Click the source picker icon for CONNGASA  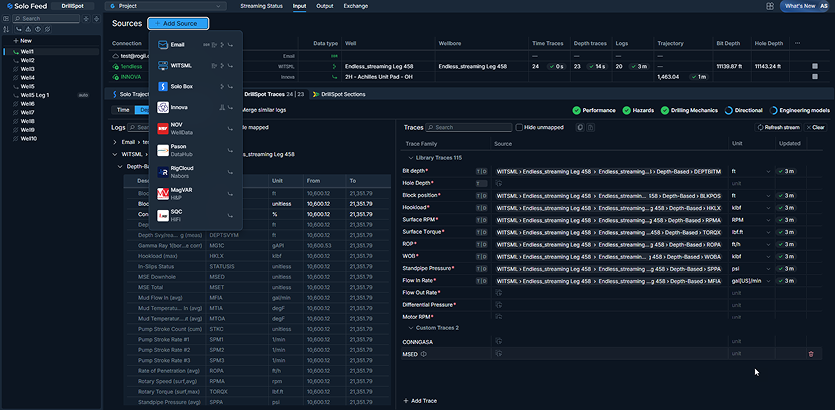[499, 341]
